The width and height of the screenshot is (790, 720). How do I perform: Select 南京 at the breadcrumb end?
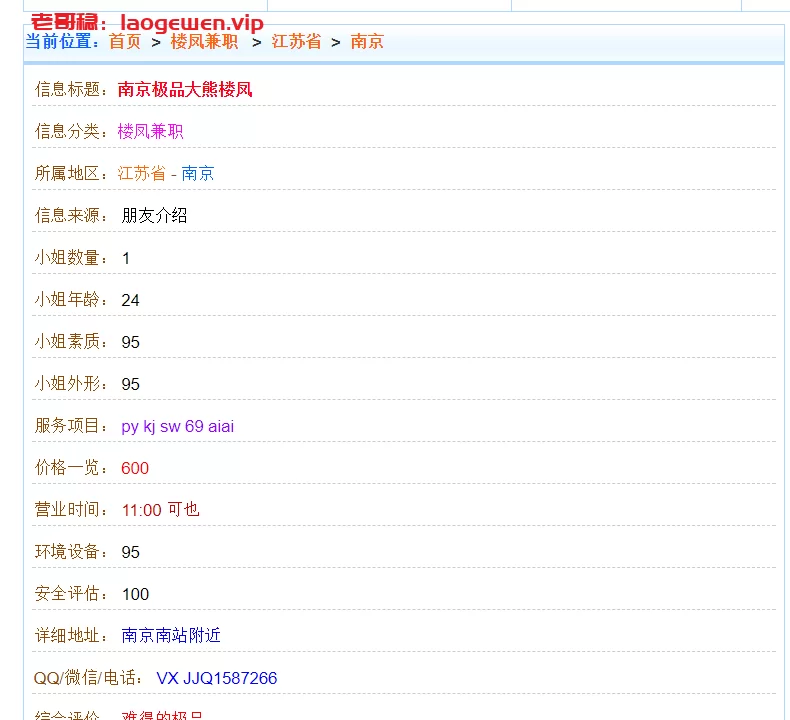[x=367, y=42]
